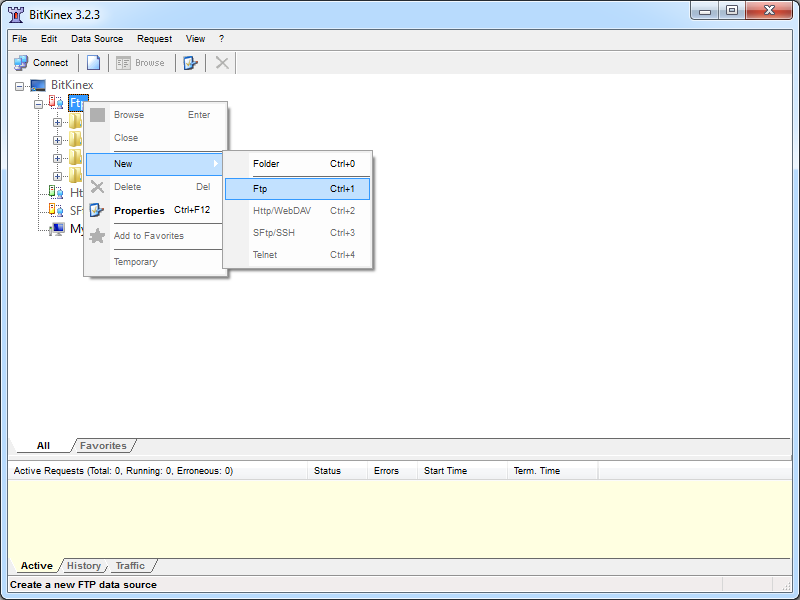Click the Properties edit icon in the toolbar
Image resolution: width=800 pixels, height=600 pixels.
pos(190,63)
